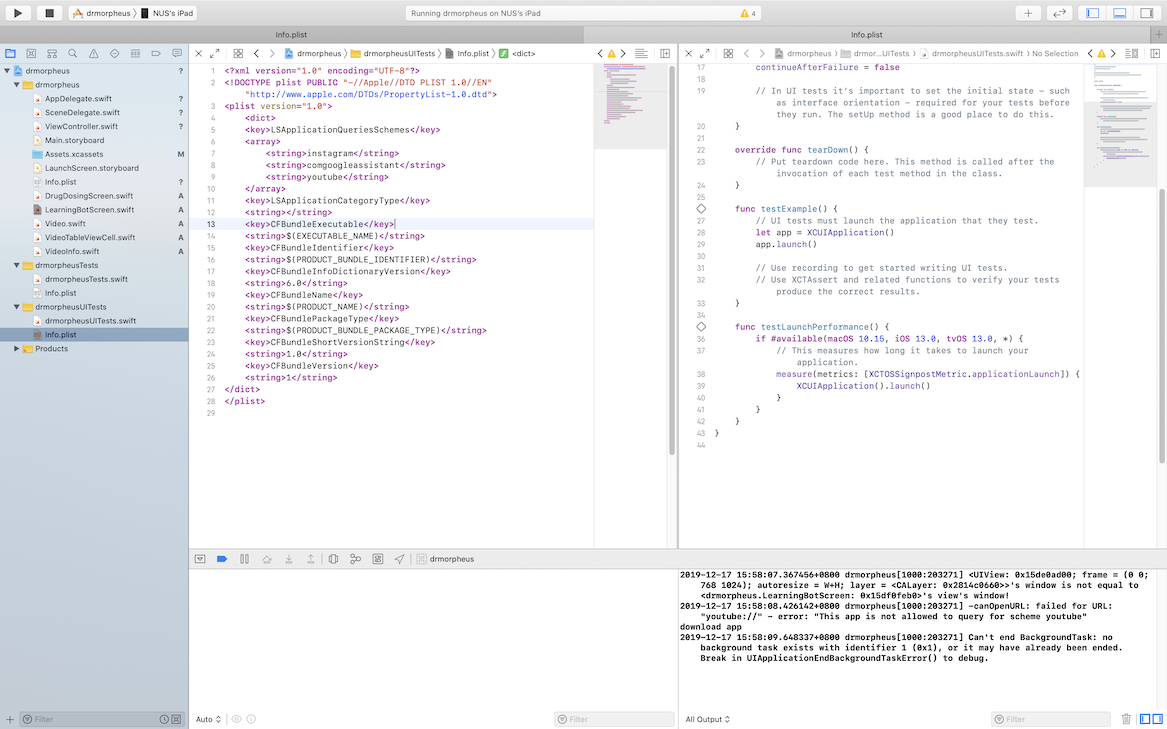Collapse the drmorpheusUITests folder
This screenshot has height=729, width=1167.
click(17, 307)
